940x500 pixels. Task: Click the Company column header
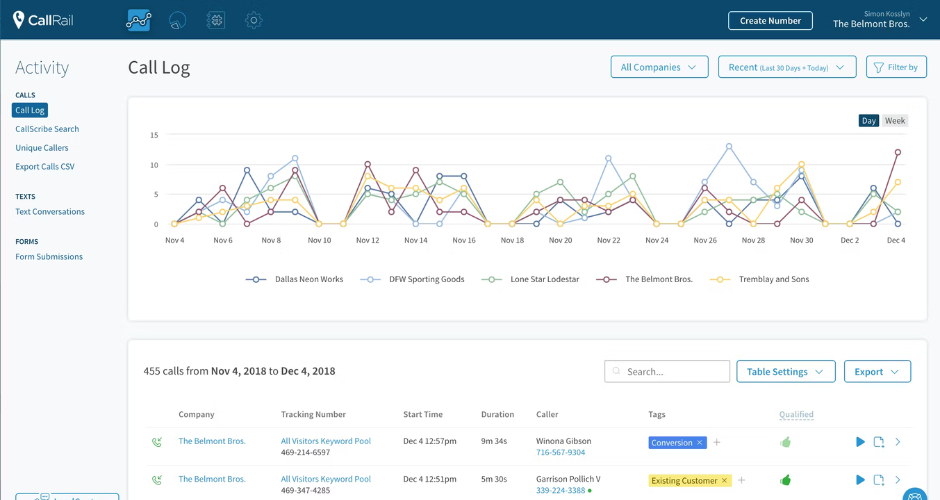196,414
